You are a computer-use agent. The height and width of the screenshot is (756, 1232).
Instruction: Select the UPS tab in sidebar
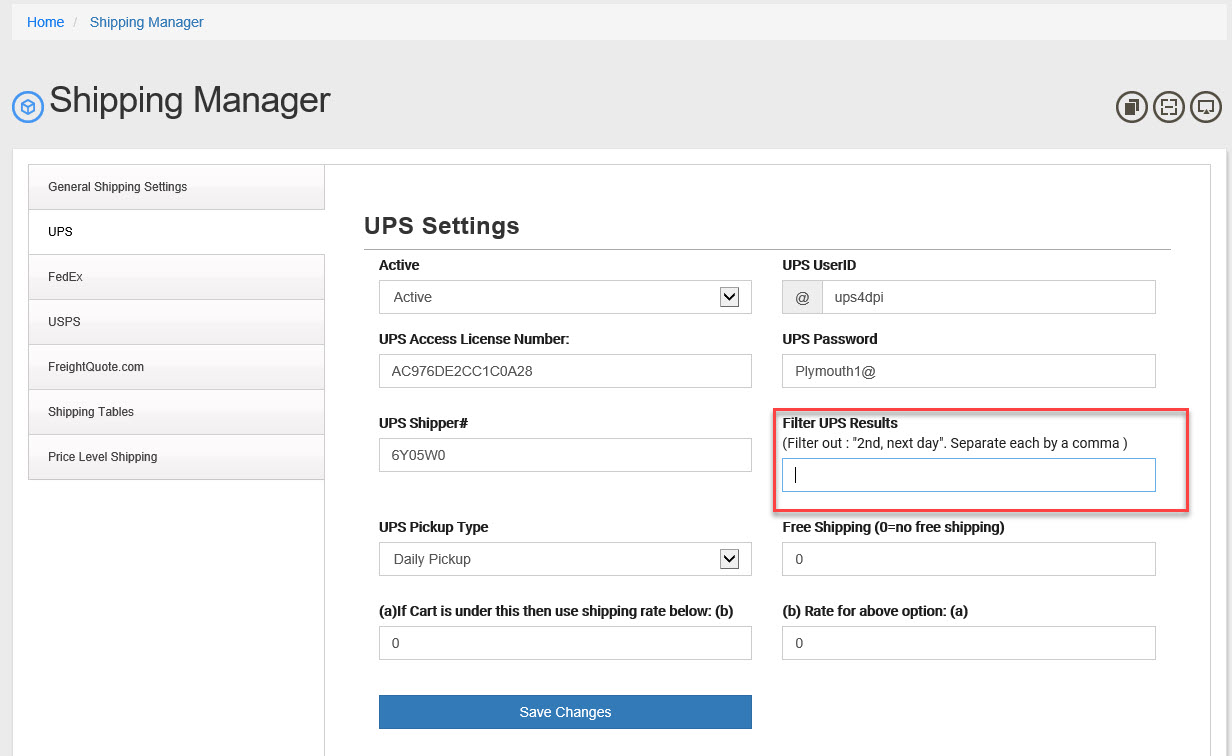coord(176,232)
